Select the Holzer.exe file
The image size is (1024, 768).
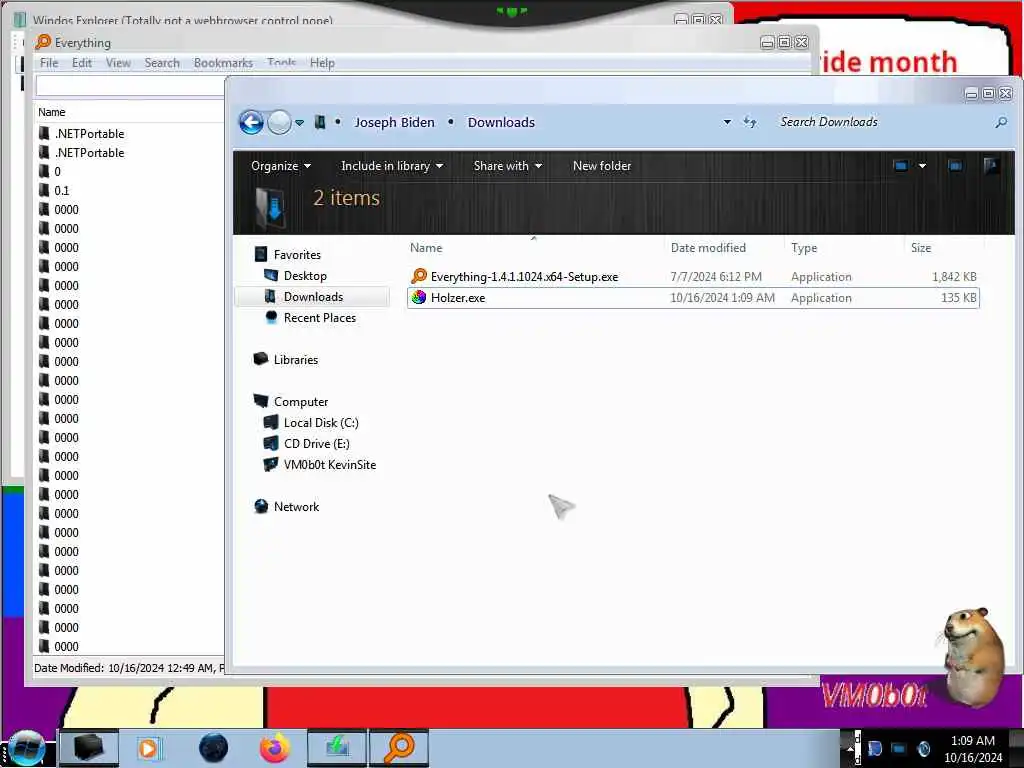[x=693, y=298]
